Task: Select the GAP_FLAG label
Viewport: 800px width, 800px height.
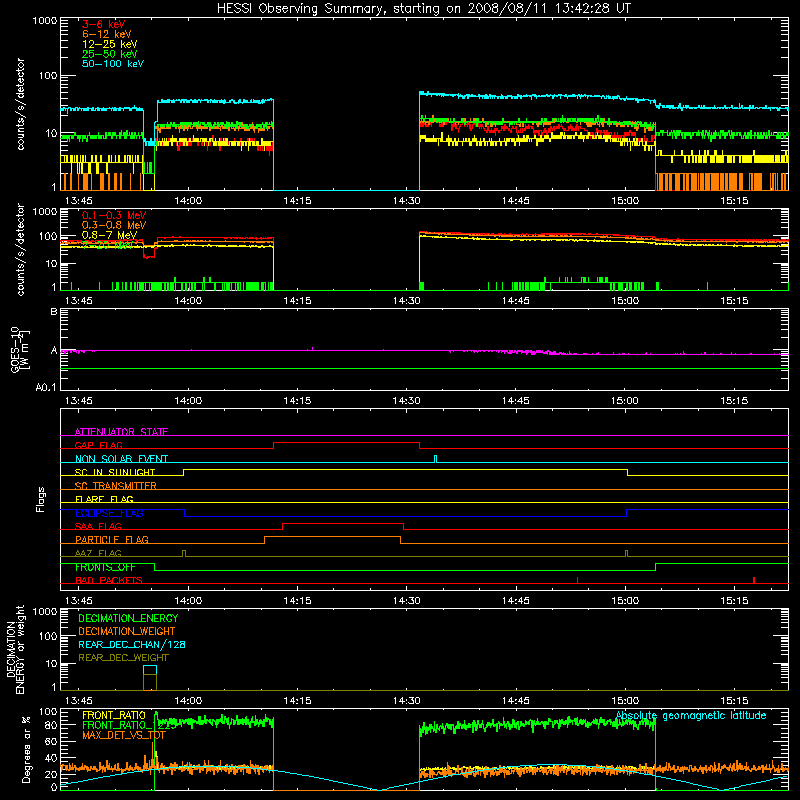Action: click(98, 445)
